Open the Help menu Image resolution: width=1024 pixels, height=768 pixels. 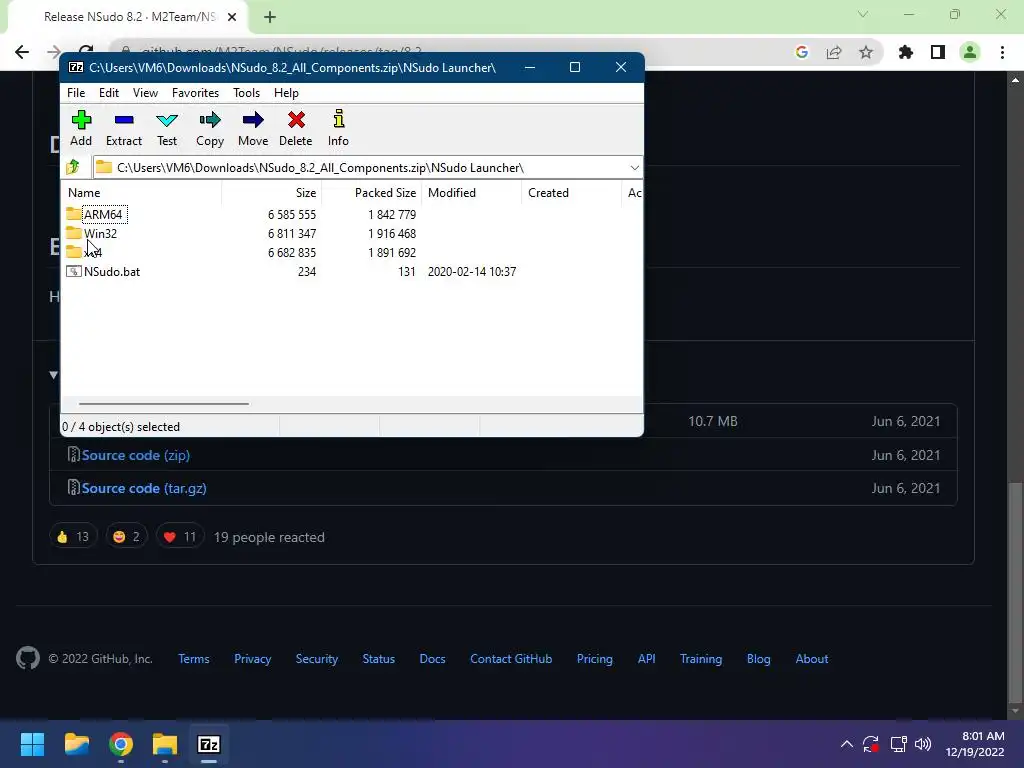286,93
